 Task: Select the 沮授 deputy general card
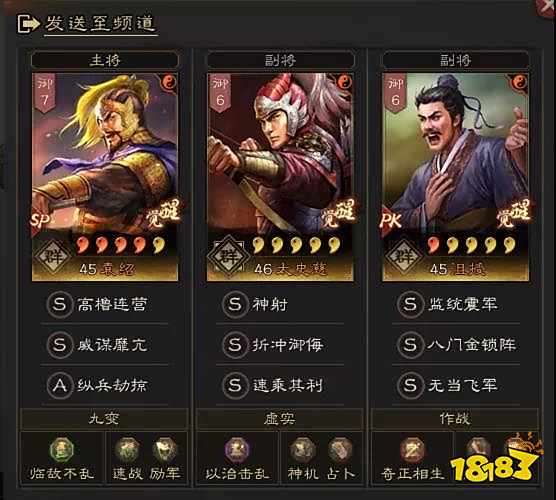(x=455, y=177)
